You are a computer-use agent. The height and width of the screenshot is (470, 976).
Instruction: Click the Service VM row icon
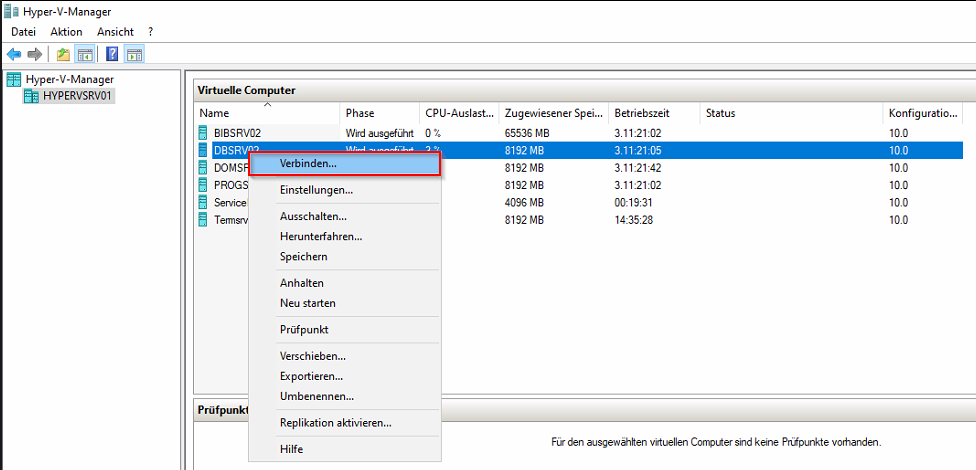202,202
